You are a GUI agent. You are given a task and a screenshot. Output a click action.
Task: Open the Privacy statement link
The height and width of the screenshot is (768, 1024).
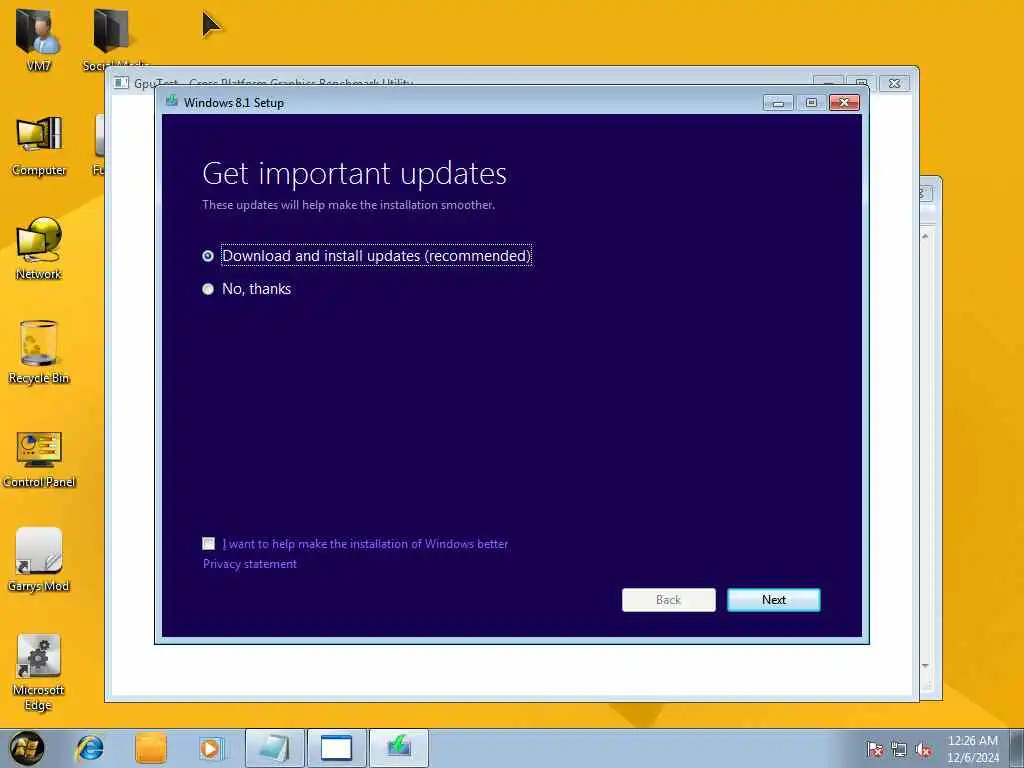pos(249,564)
